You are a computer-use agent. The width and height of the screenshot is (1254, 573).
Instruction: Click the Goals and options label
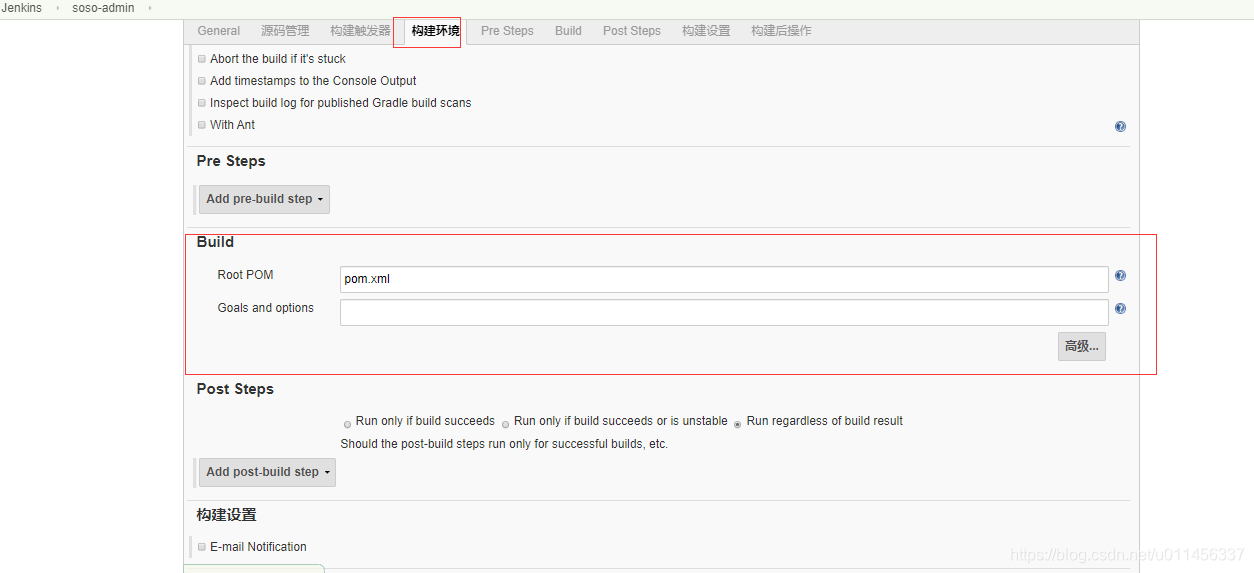[266, 308]
